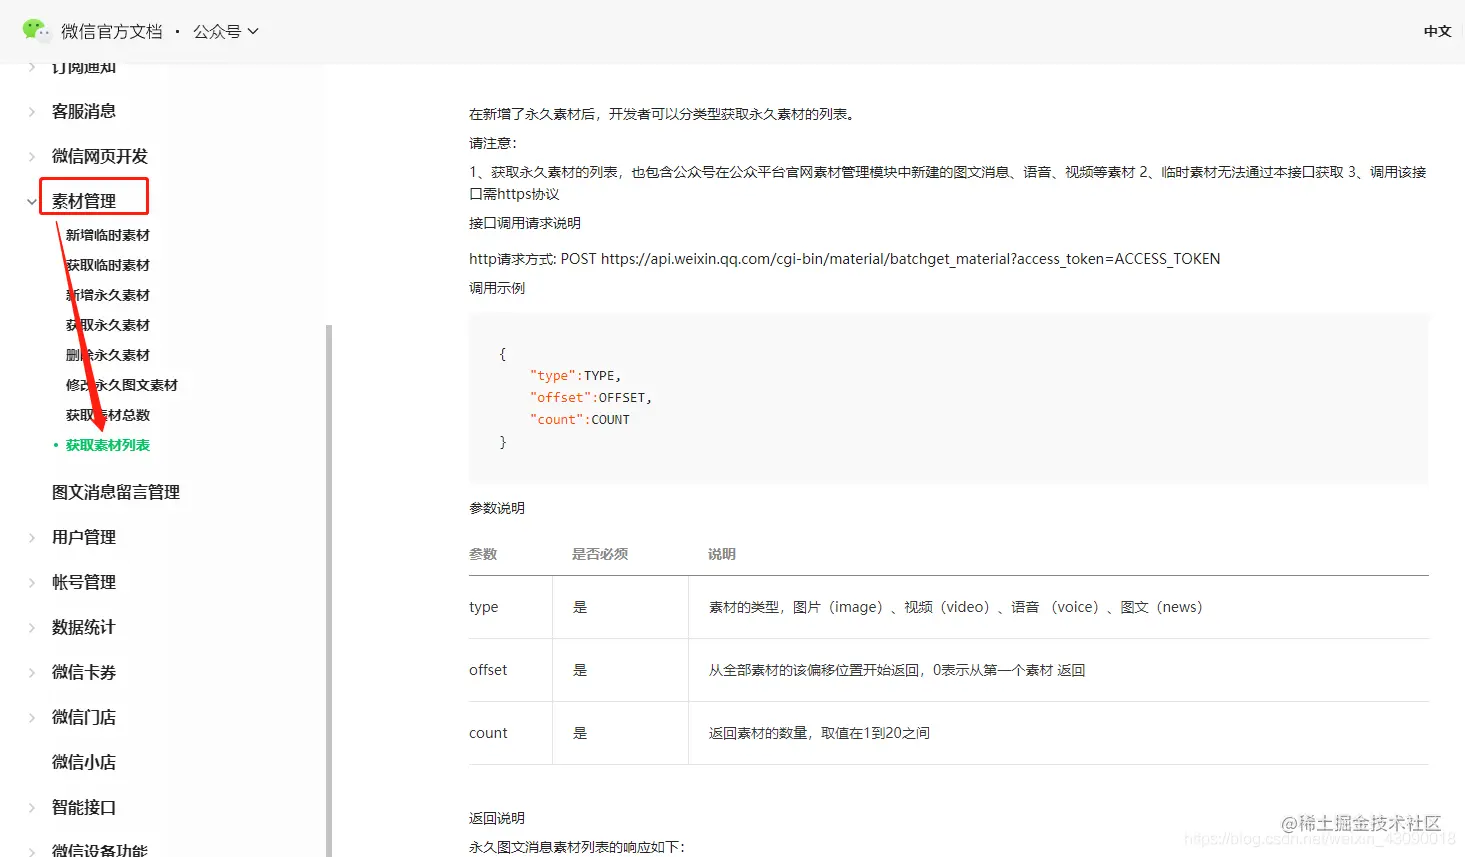
Task: Open the 图文消息留言管理 section
Action: point(114,491)
